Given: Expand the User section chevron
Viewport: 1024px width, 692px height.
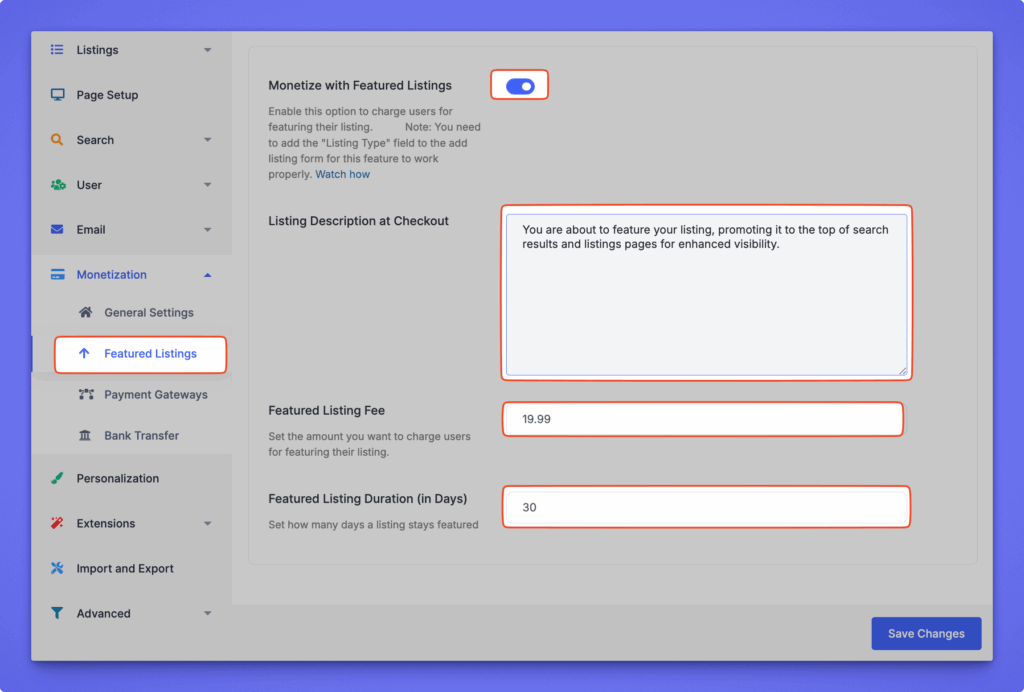Looking at the screenshot, I should tap(207, 185).
